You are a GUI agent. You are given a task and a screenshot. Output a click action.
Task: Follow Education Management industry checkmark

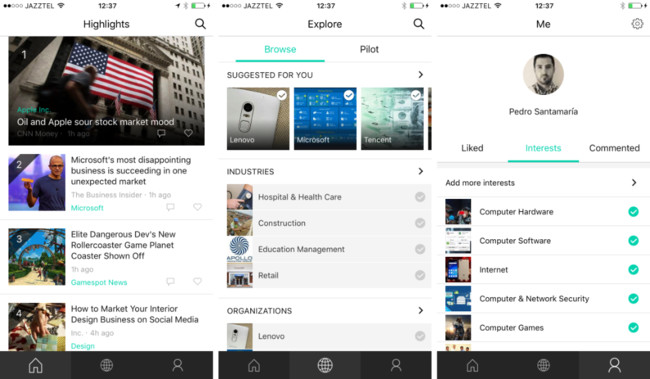(x=420, y=249)
